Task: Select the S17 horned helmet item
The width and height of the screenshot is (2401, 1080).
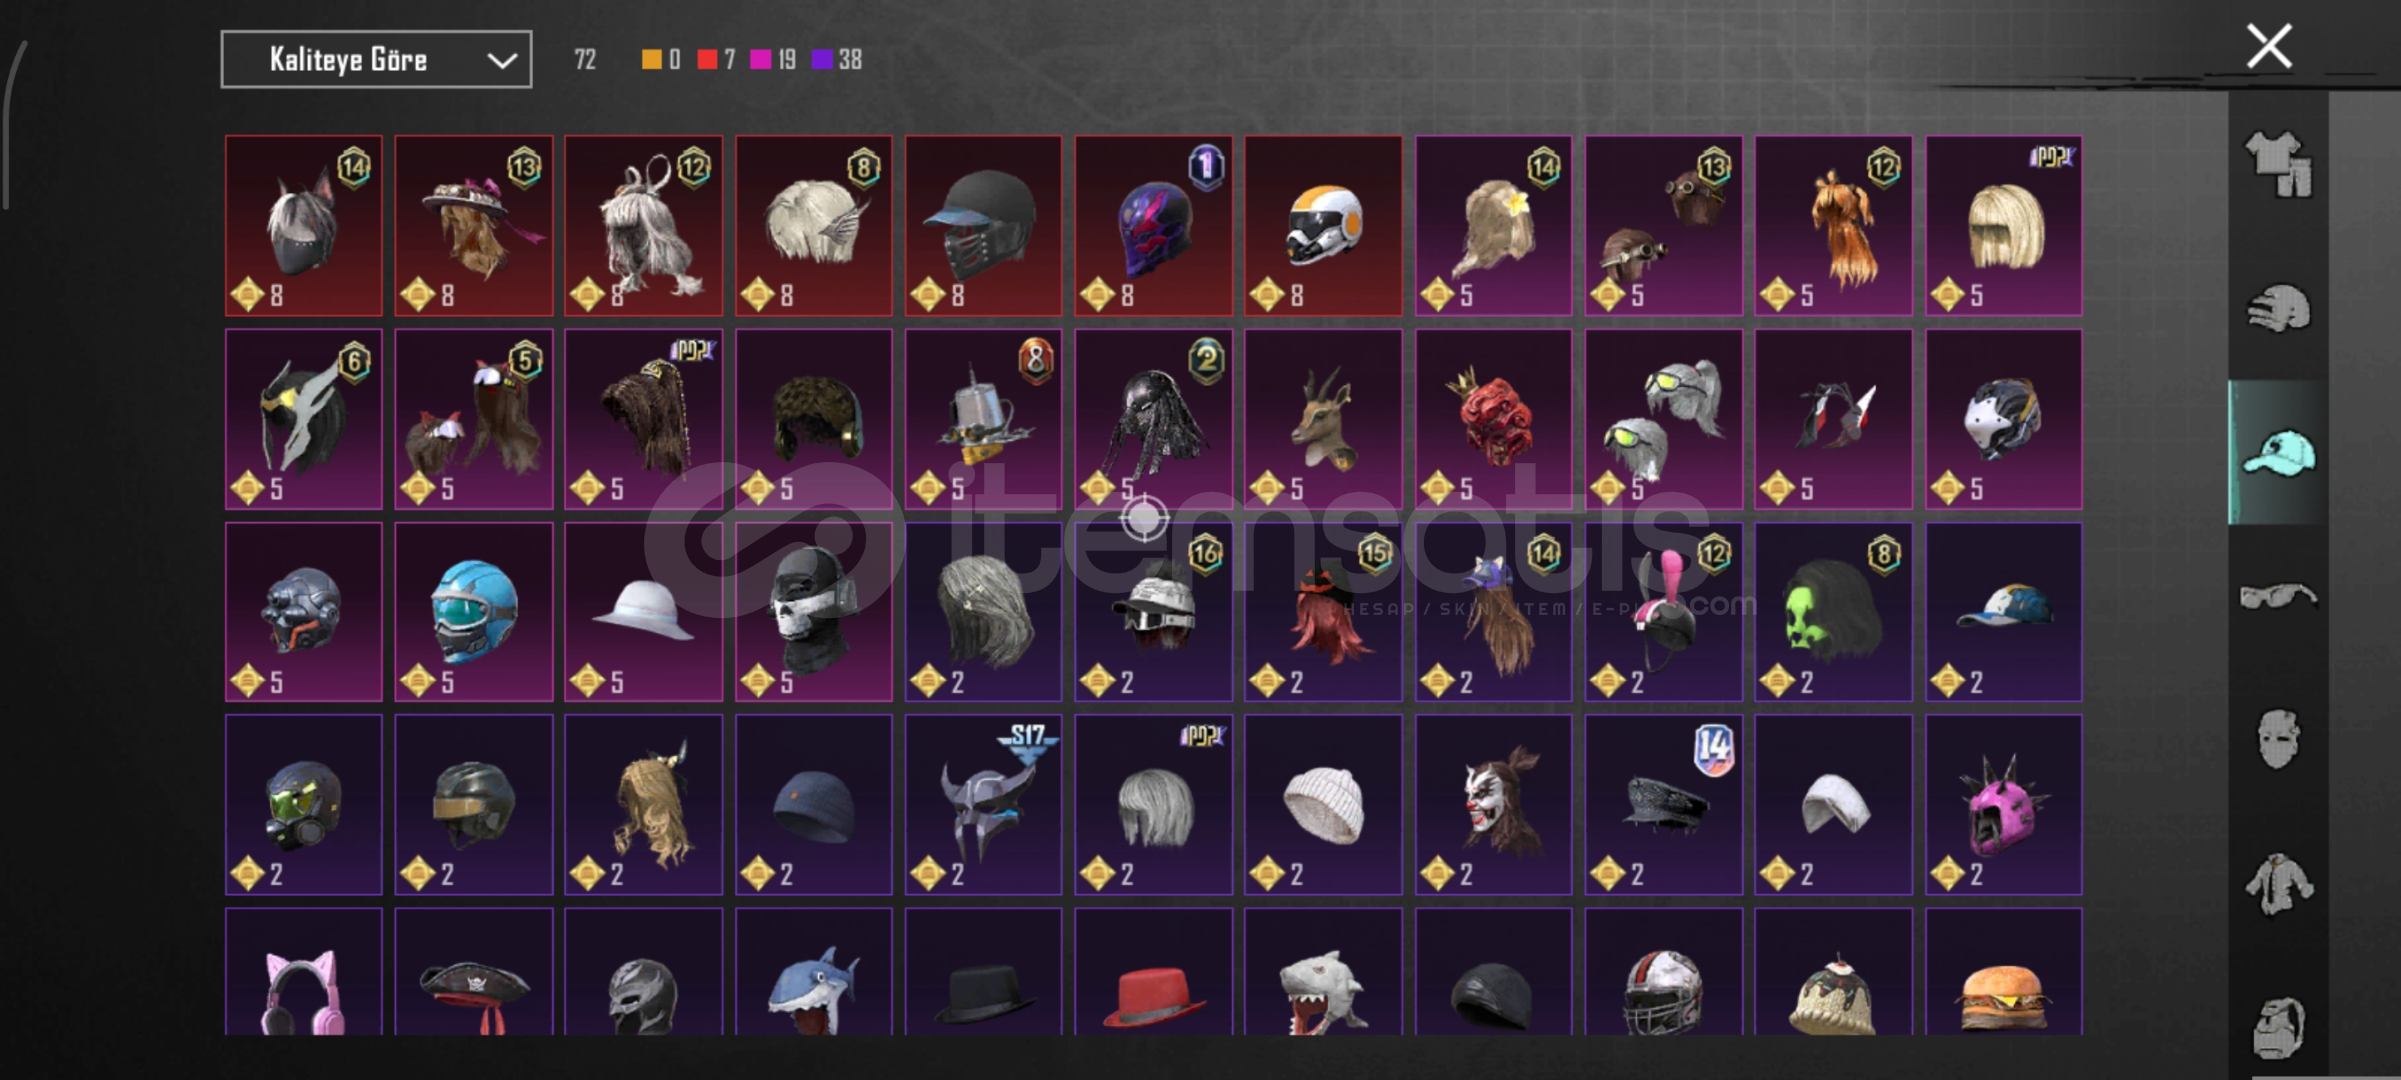Action: [984, 805]
